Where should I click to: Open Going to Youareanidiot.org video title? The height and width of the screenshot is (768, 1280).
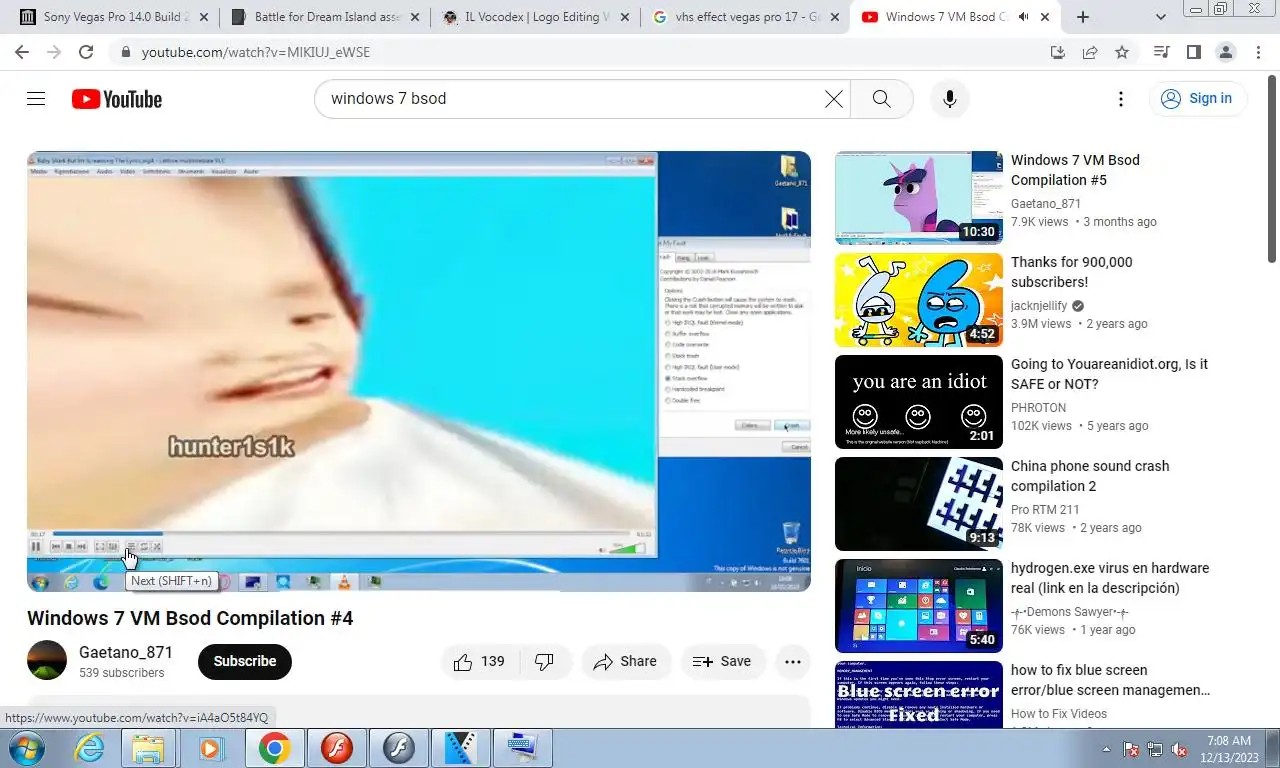click(x=1109, y=374)
